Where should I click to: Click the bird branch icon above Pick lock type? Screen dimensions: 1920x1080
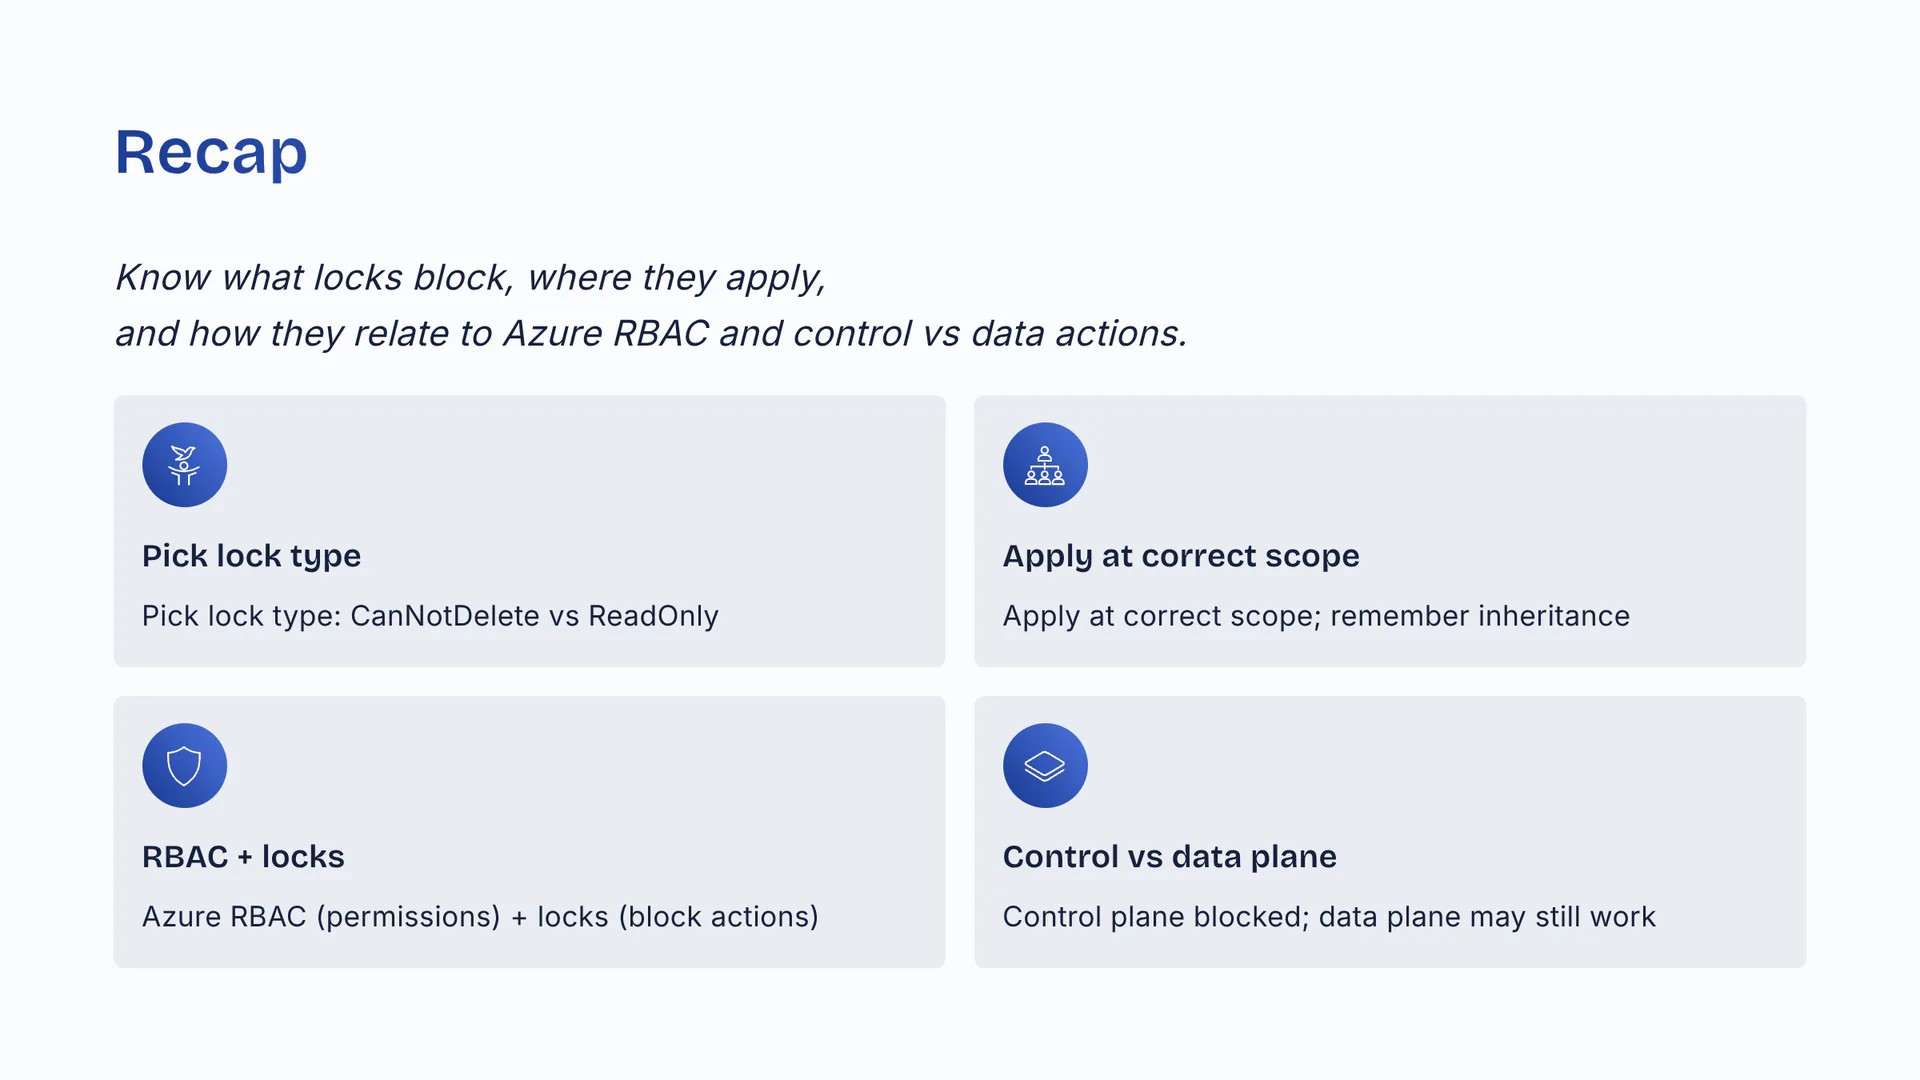click(x=184, y=465)
